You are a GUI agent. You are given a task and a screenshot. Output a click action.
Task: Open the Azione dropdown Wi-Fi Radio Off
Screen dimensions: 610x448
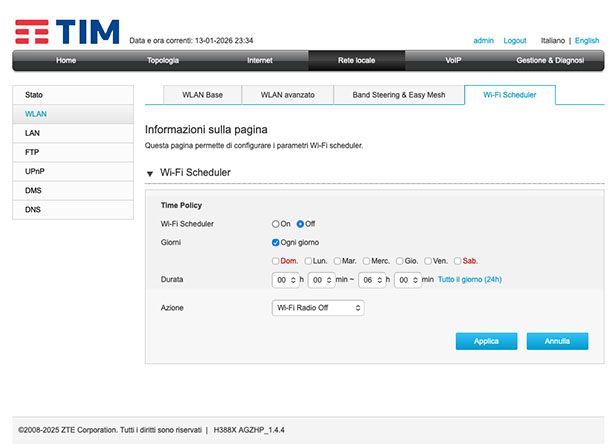pyautogui.click(x=318, y=308)
